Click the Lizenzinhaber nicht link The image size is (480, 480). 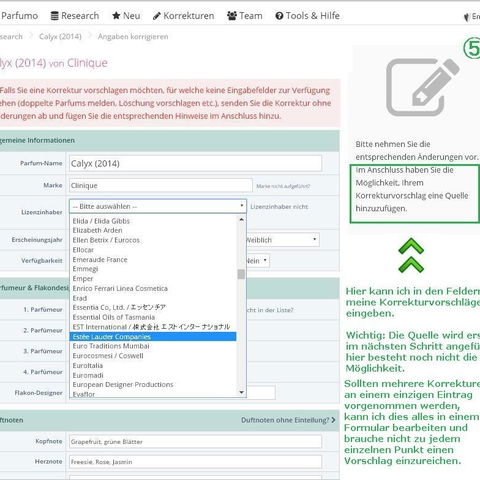point(279,207)
